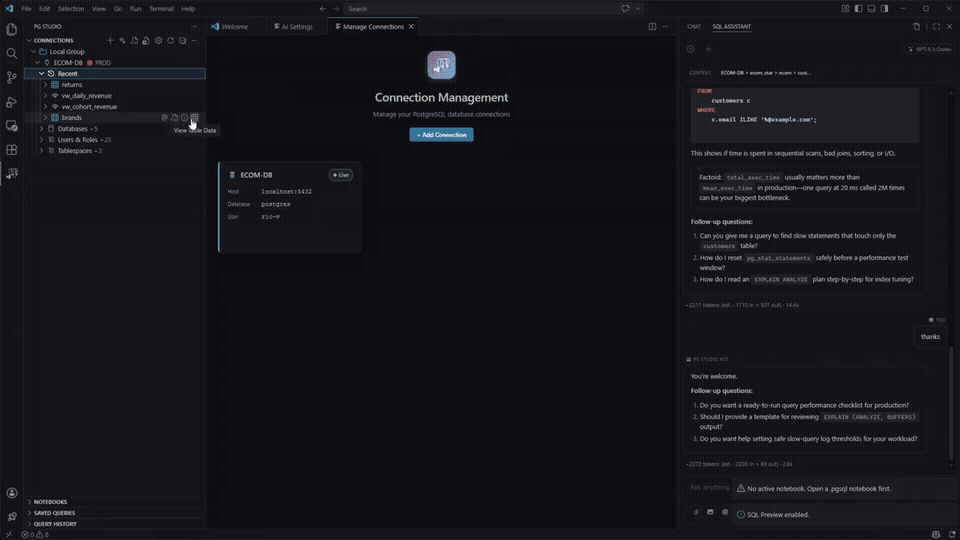The image size is (960, 540).
Task: Toggle the bottom panel layout button
Action: coord(871,9)
